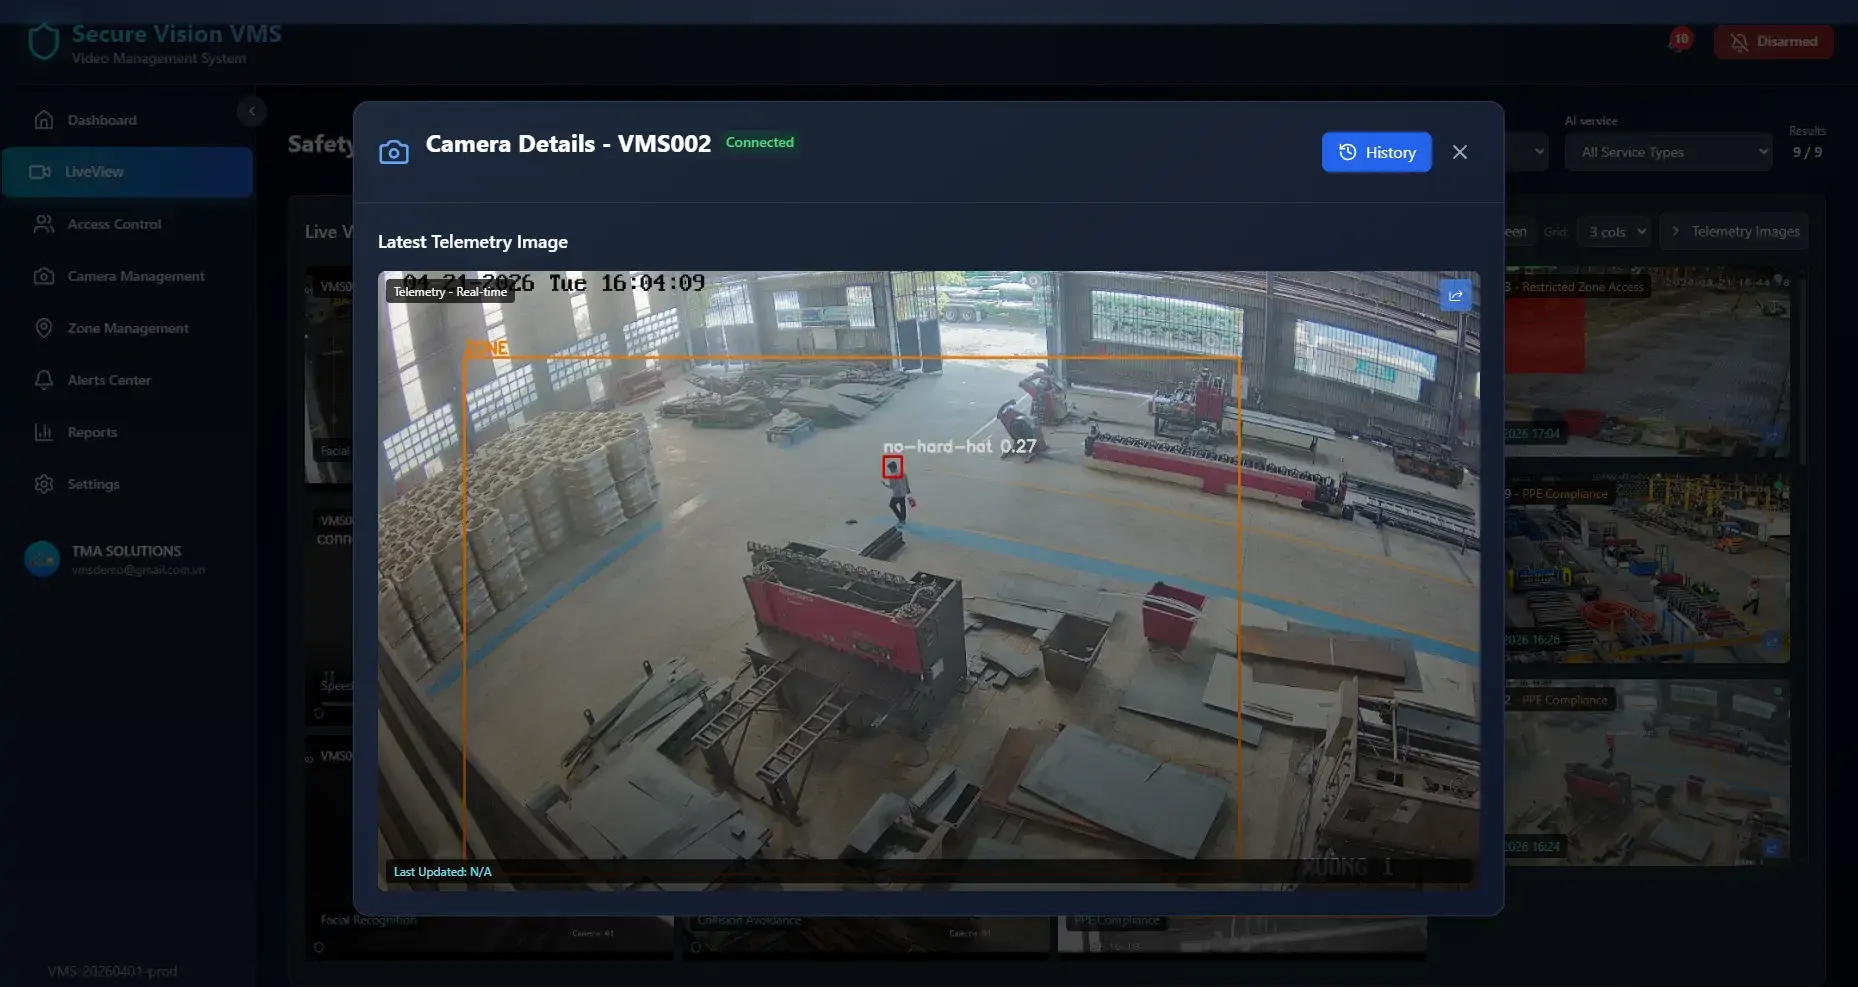Collapse the sidebar with chevron button
Screen dimensions: 1858x987
[252, 111]
